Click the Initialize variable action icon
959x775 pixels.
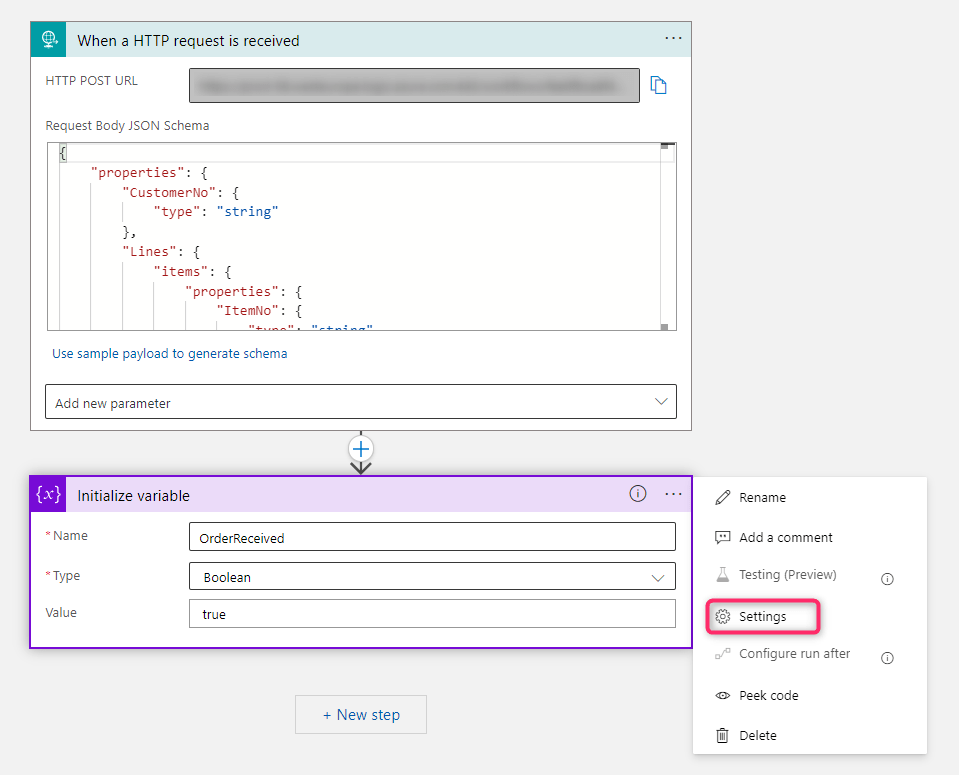coord(49,495)
